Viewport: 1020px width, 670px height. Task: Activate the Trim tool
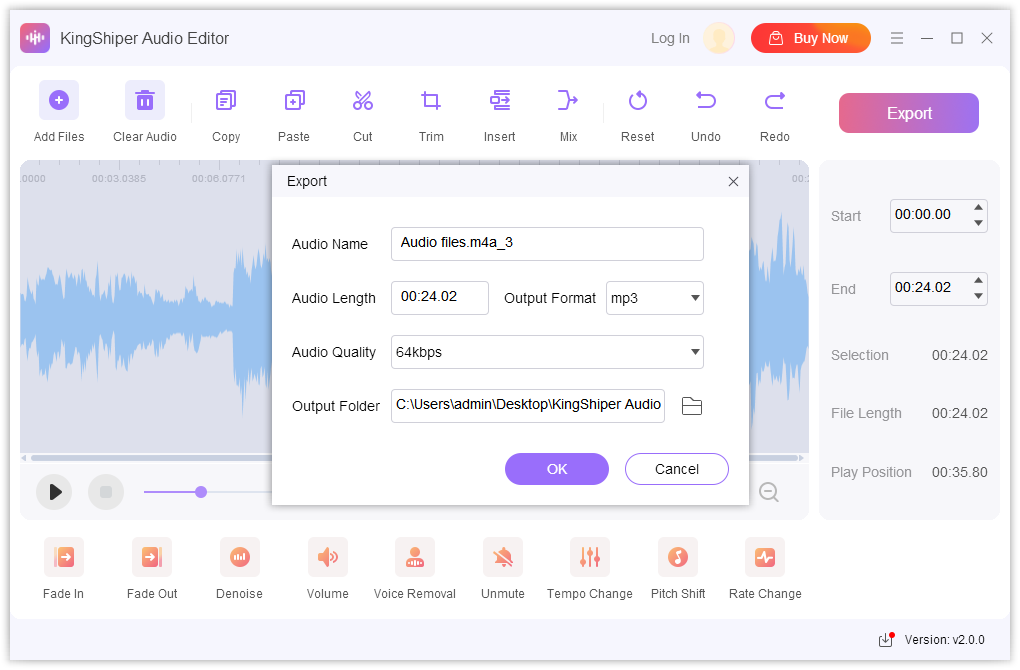[x=431, y=101]
